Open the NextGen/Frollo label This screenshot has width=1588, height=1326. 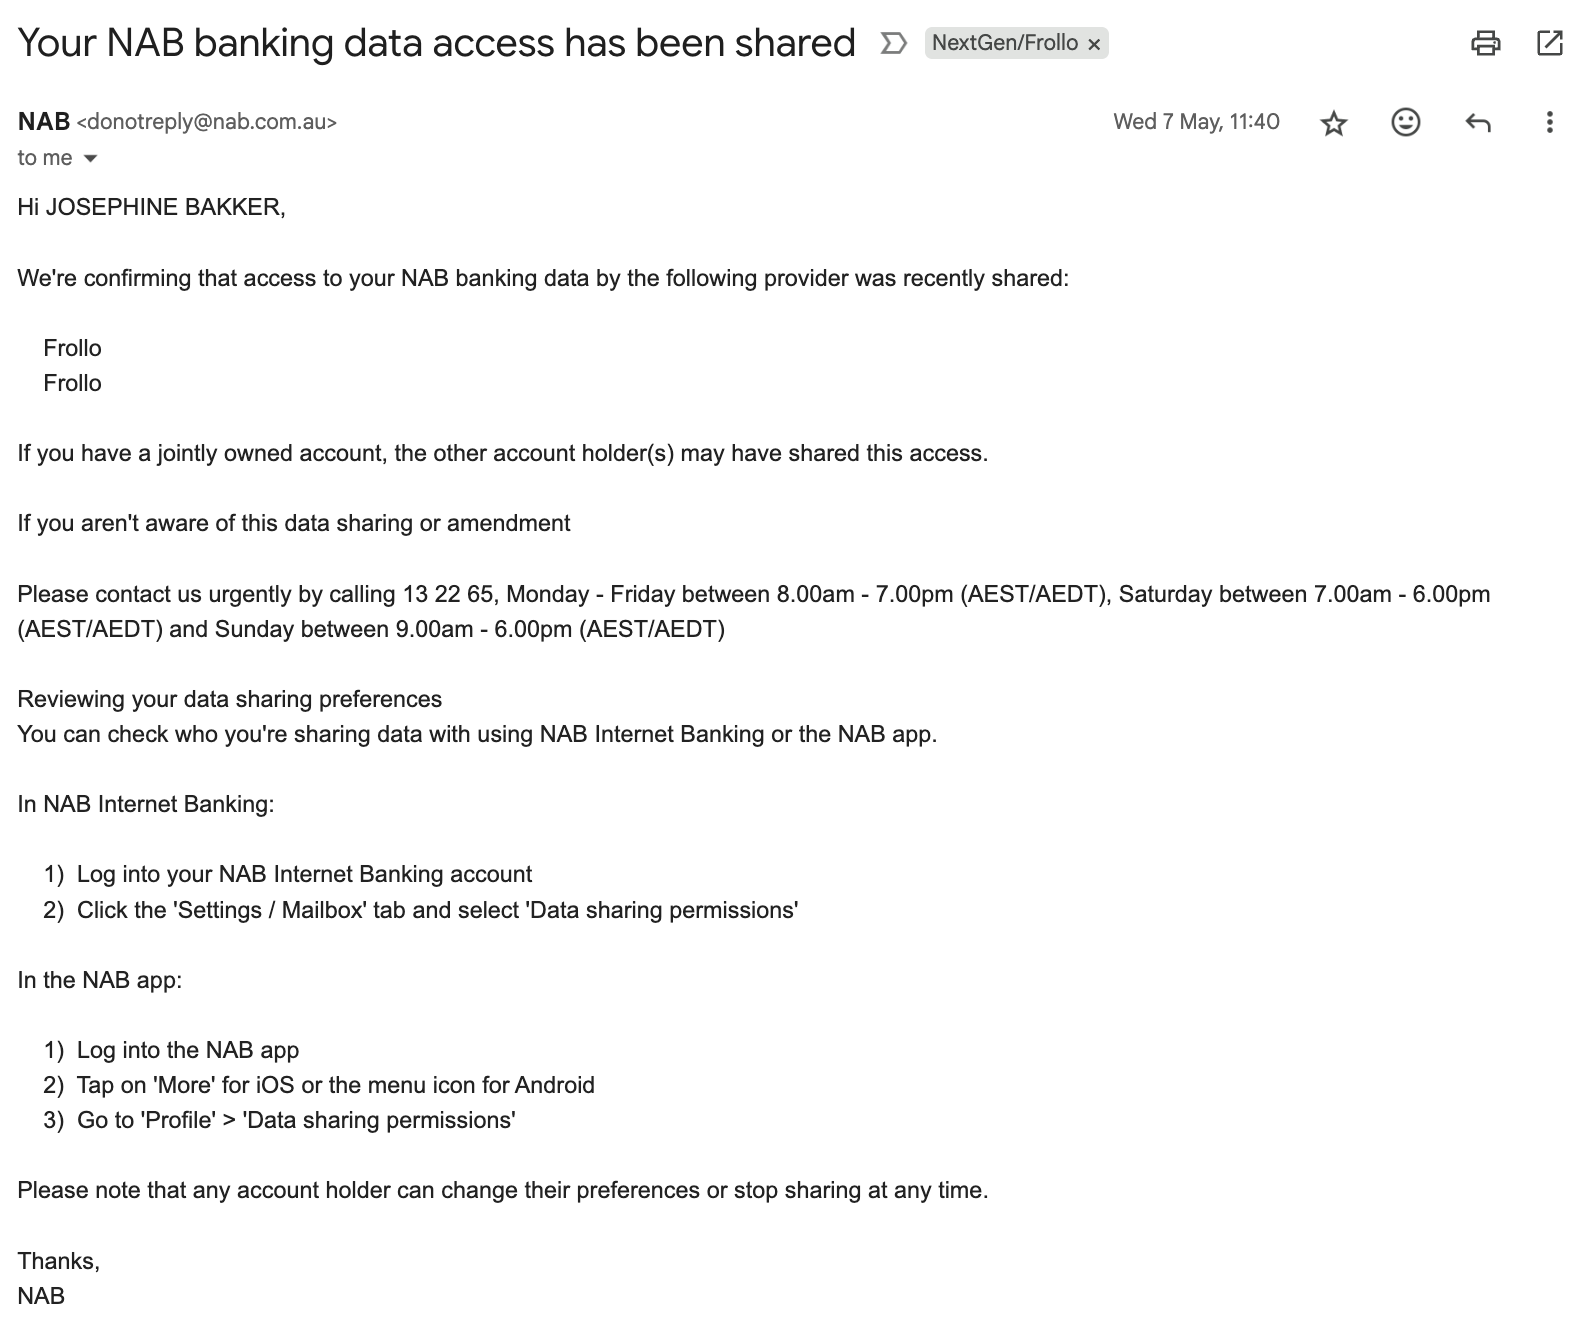1004,43
